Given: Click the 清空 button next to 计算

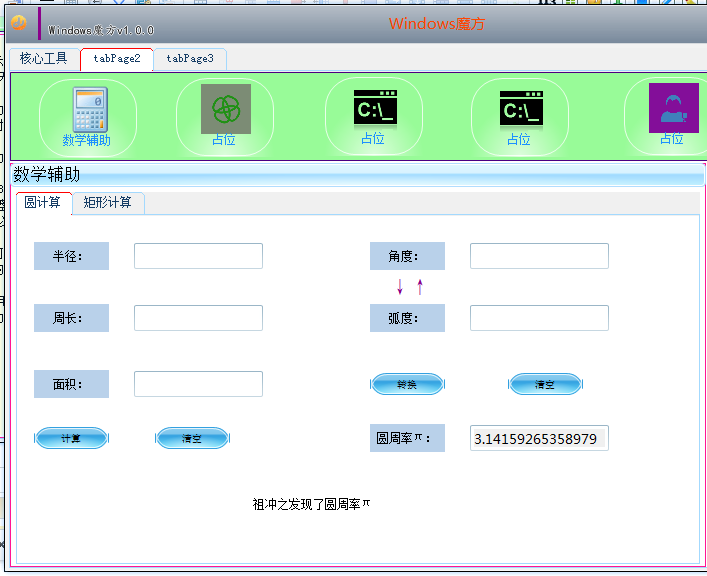Looking at the screenshot, I should coord(192,438).
